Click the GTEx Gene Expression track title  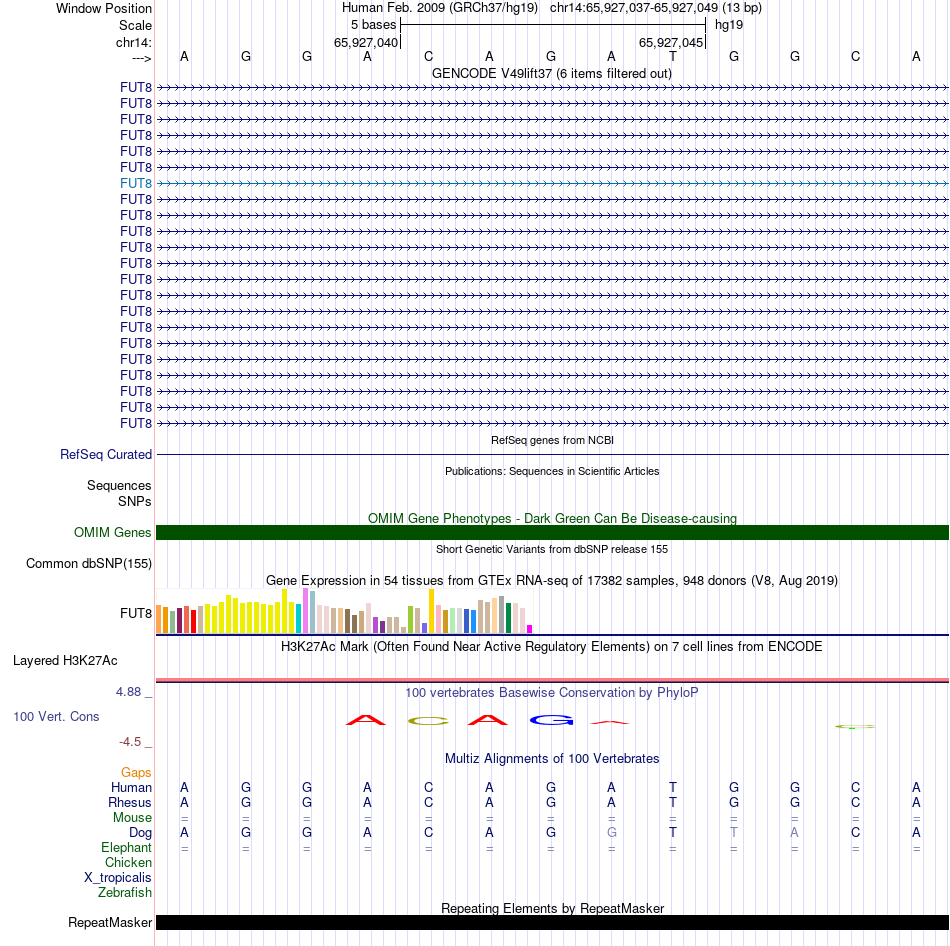552,581
